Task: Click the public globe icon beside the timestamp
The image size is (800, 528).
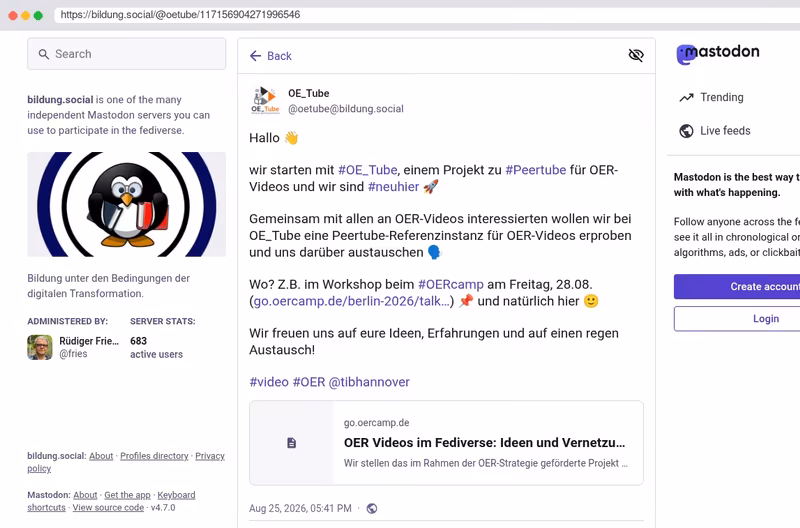Action: pyautogui.click(x=372, y=509)
